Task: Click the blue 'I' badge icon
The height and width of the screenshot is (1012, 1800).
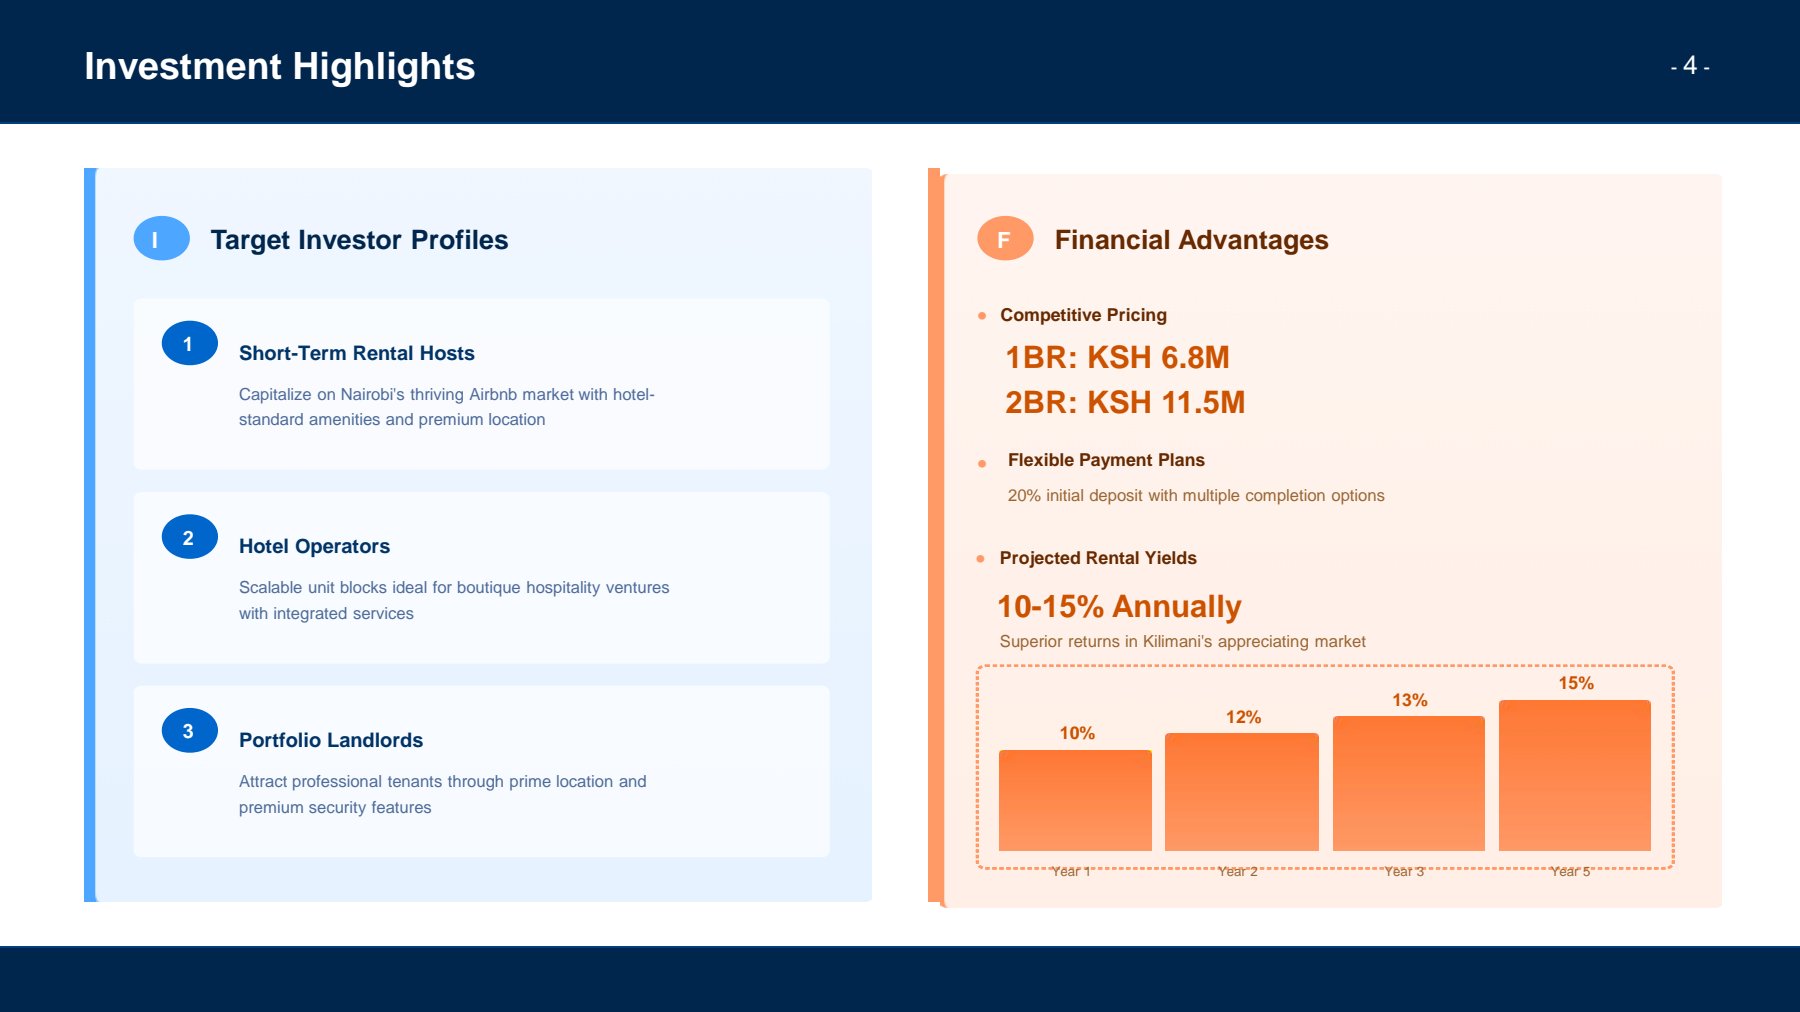Action: [x=161, y=239]
